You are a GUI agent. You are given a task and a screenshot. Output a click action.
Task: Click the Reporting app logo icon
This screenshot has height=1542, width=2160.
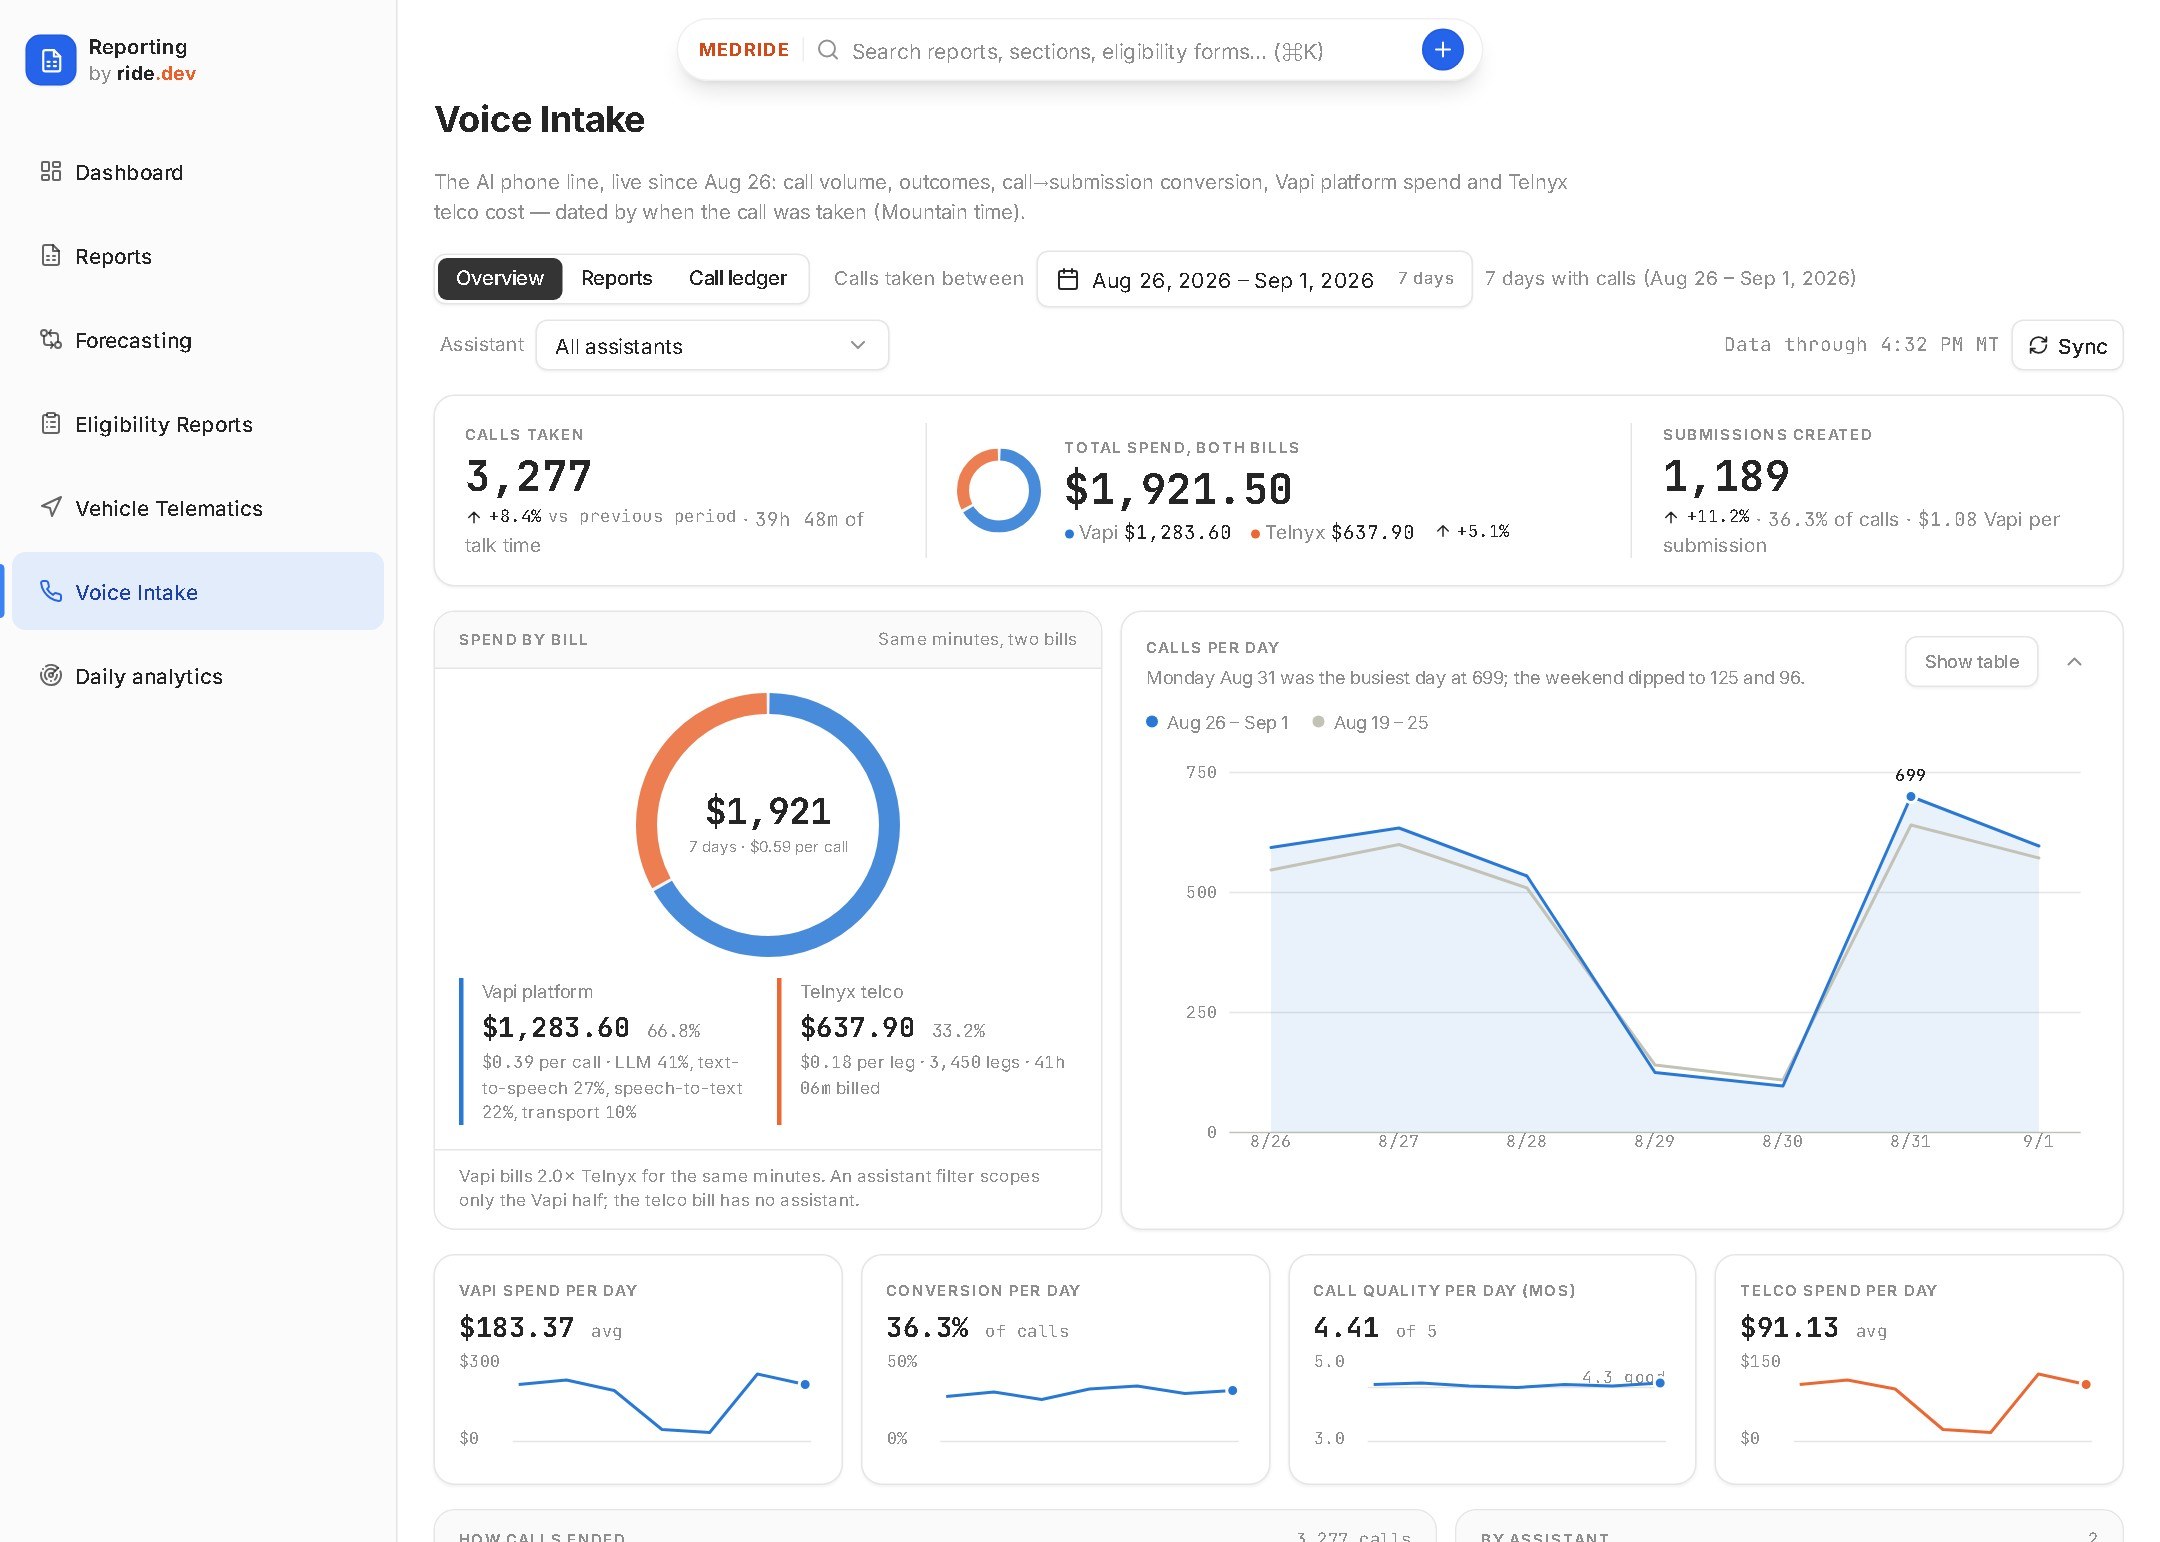point(51,60)
